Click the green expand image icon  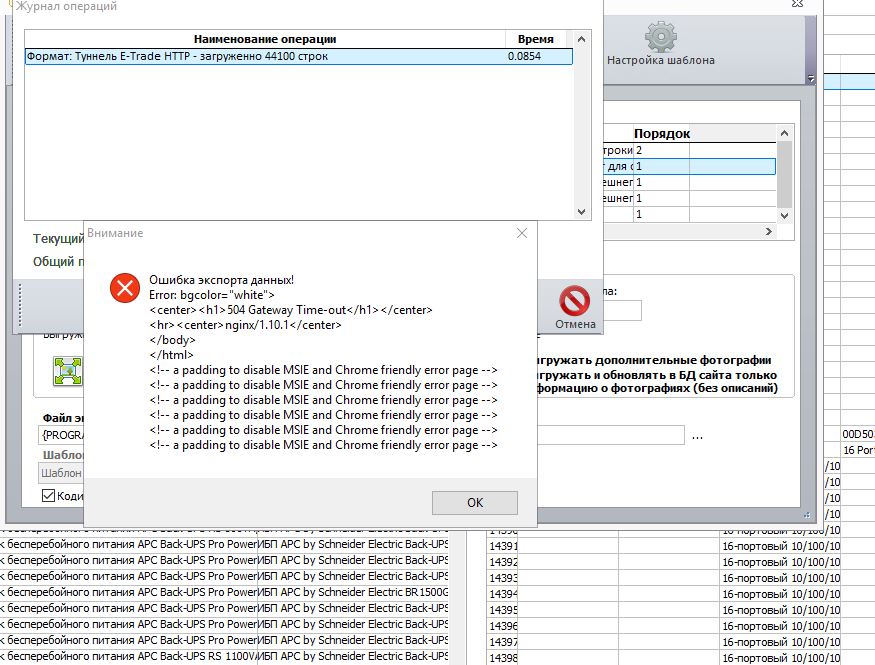(68, 371)
